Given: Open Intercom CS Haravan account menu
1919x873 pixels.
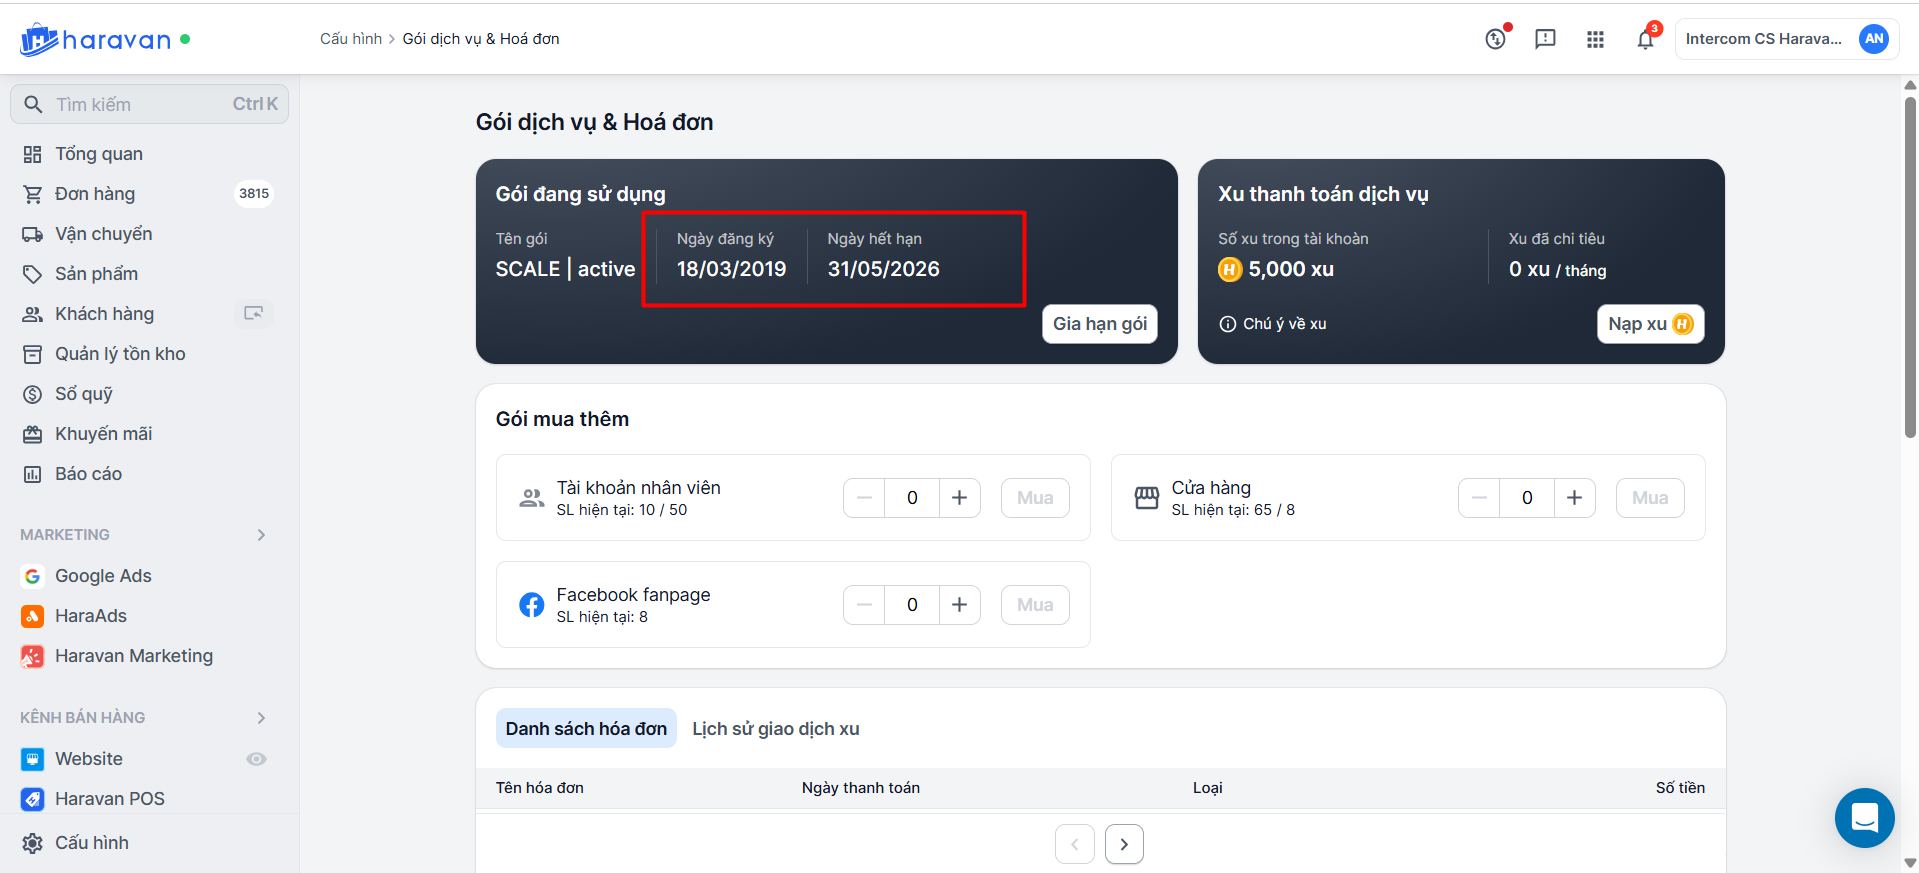Looking at the screenshot, I should pos(1786,39).
